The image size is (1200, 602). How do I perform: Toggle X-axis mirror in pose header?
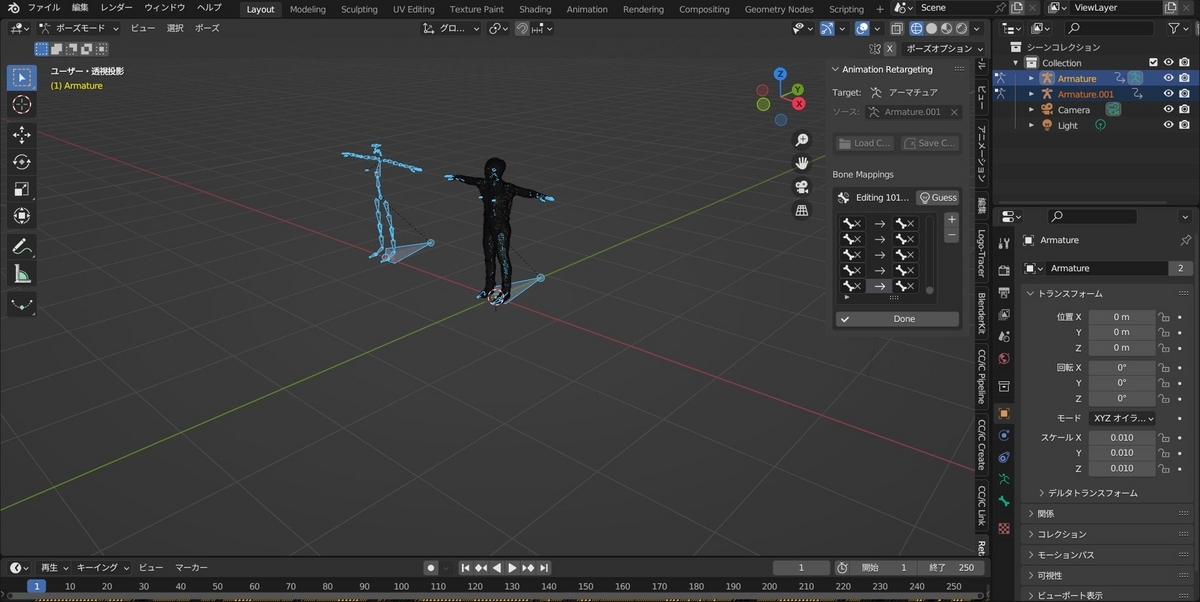pos(889,48)
